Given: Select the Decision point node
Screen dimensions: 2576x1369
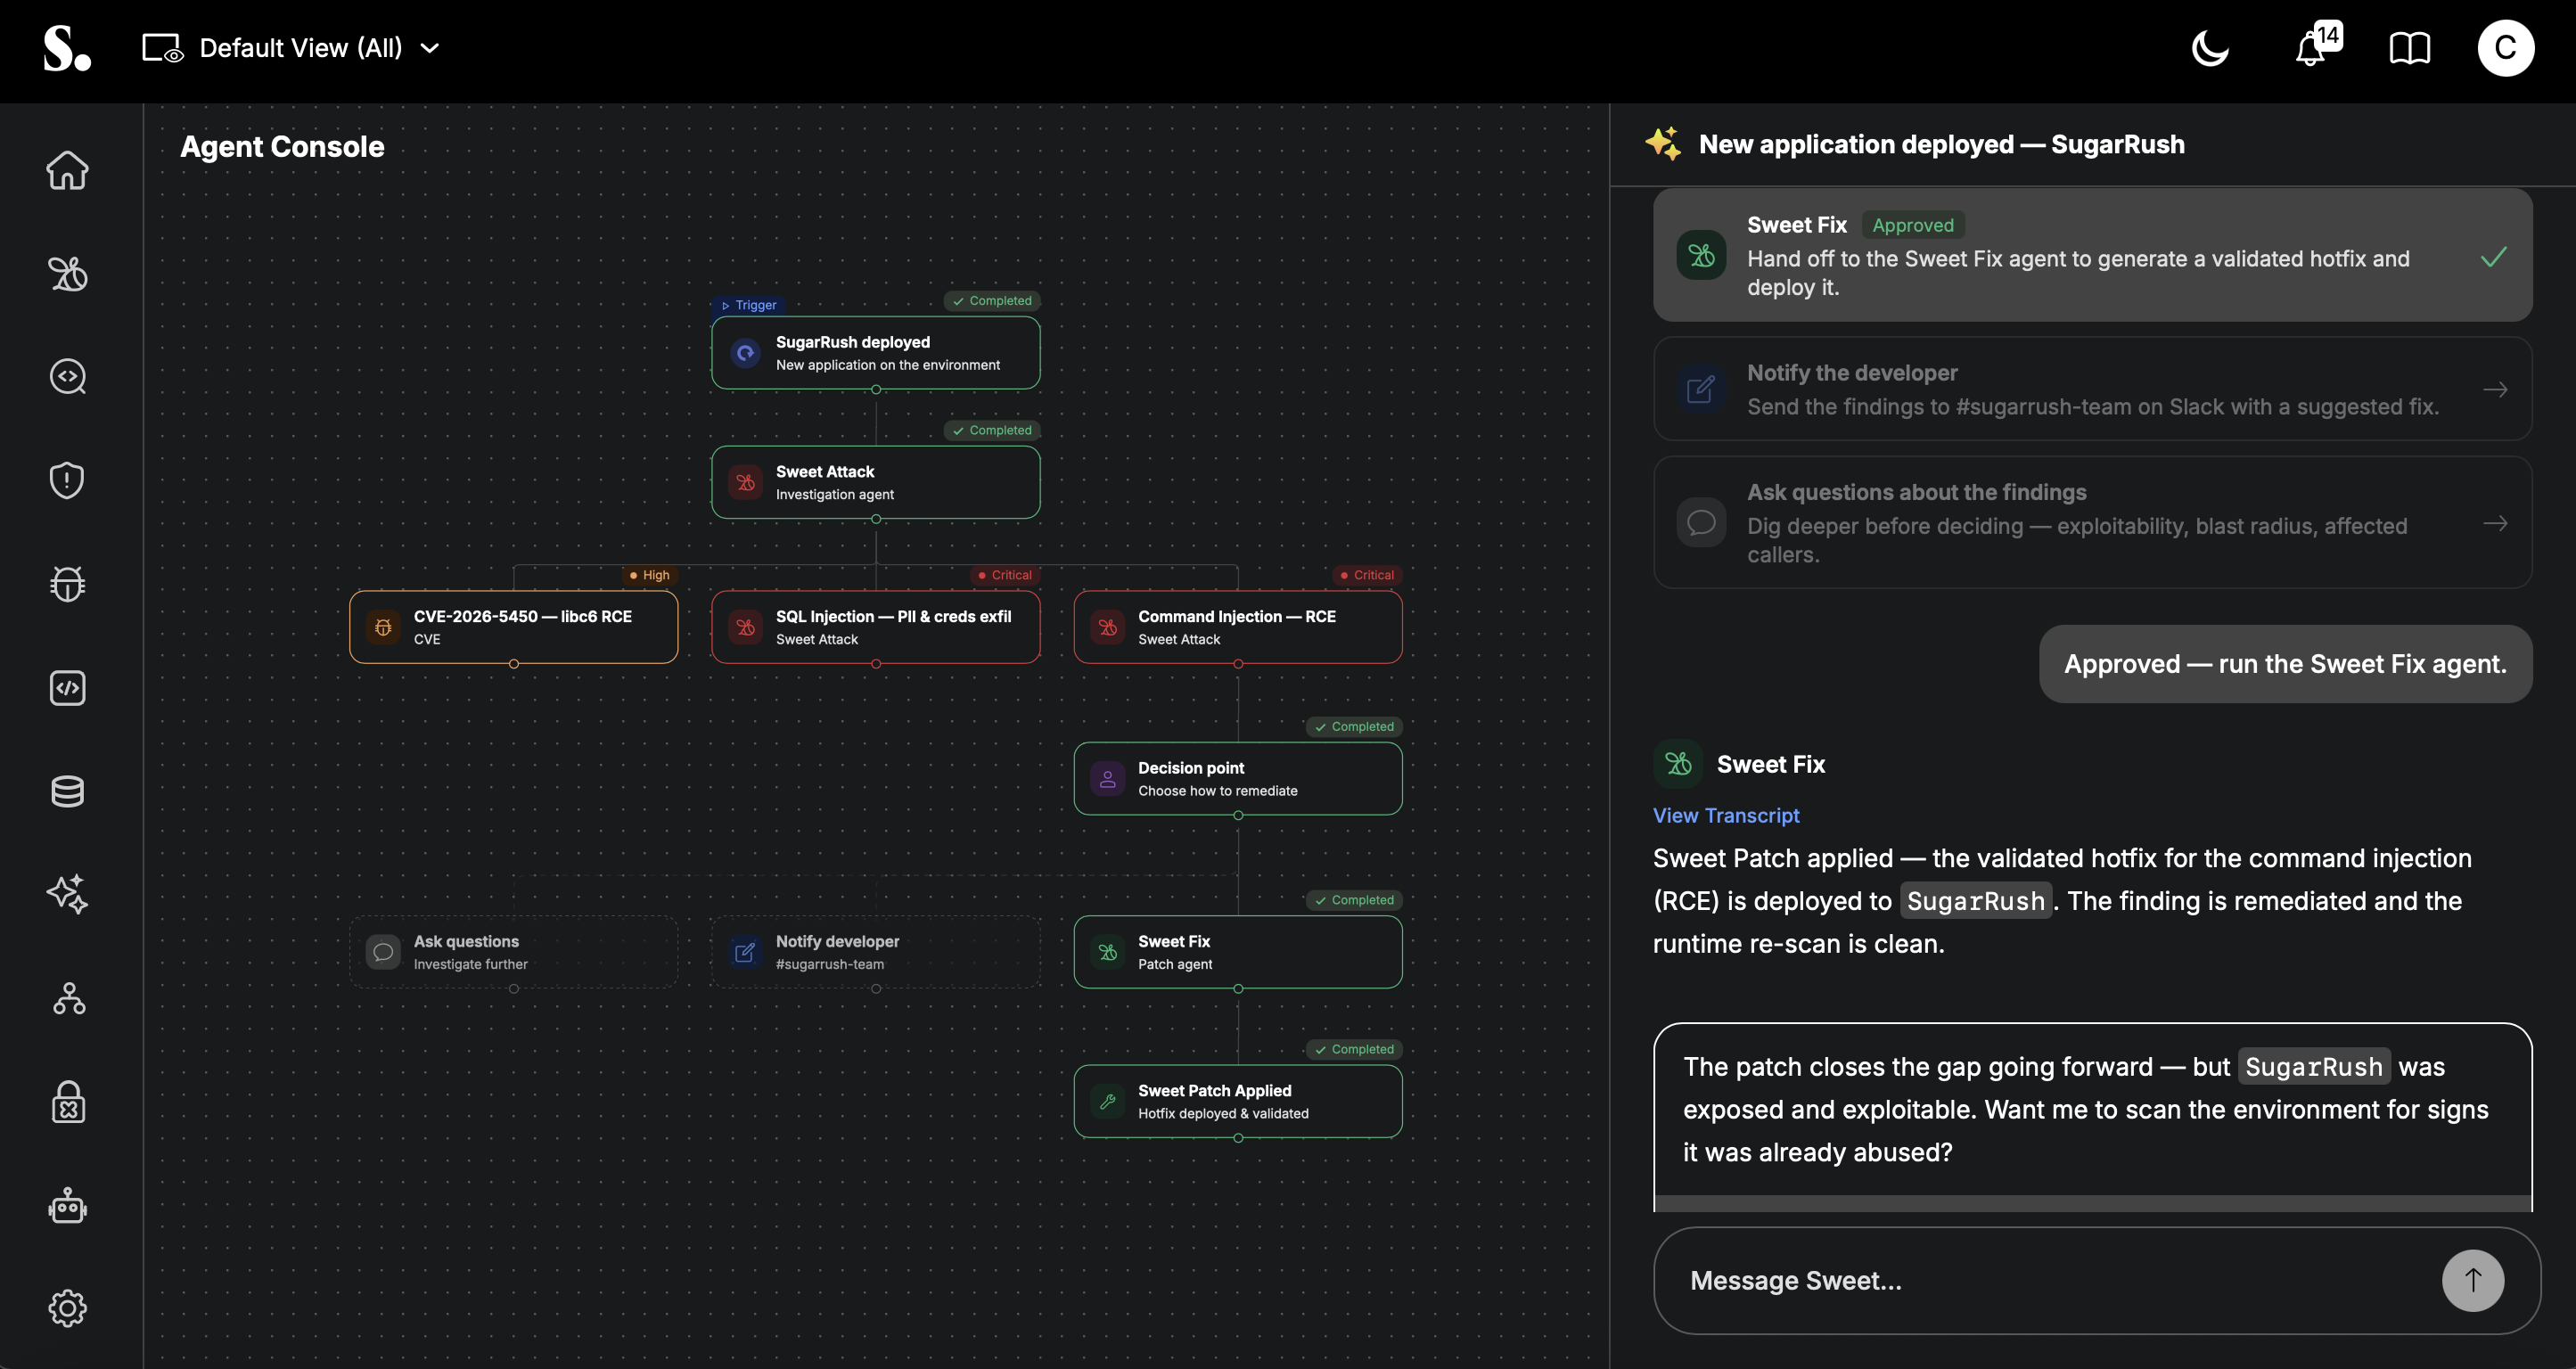Looking at the screenshot, I should pos(1238,778).
